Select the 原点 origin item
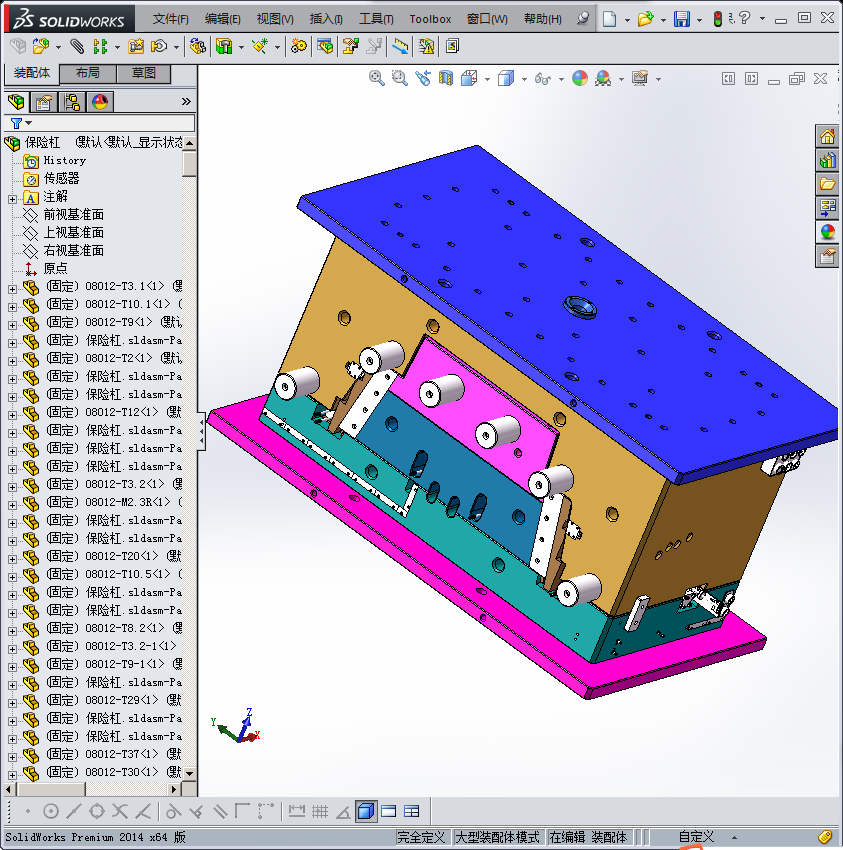This screenshot has width=843, height=850. pyautogui.click(x=55, y=268)
